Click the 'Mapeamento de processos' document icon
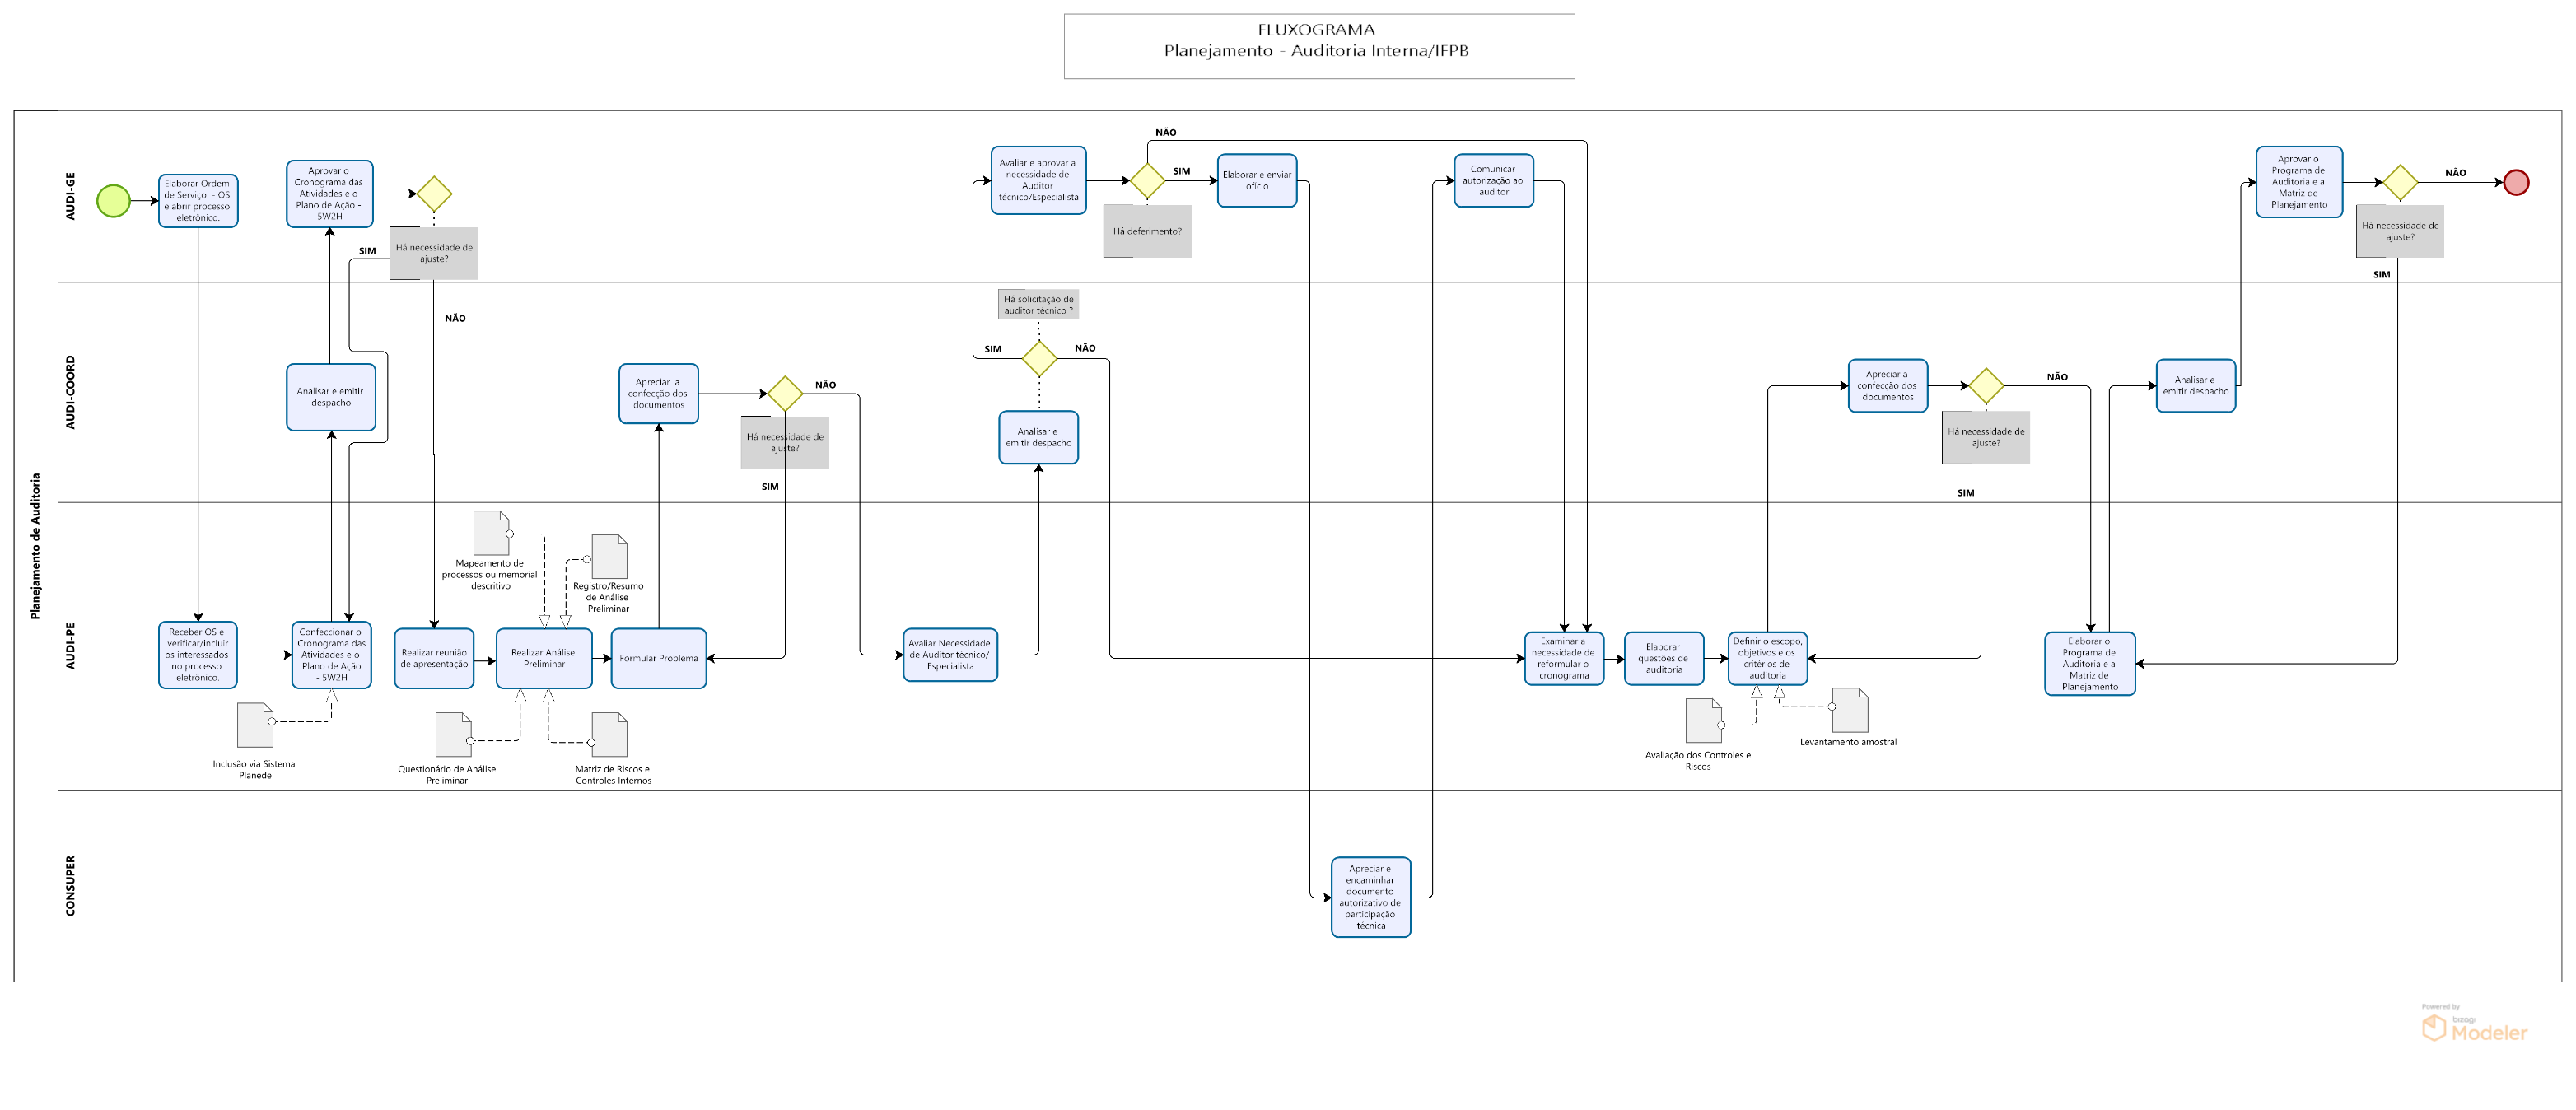The image size is (2576, 1110). 491,533
